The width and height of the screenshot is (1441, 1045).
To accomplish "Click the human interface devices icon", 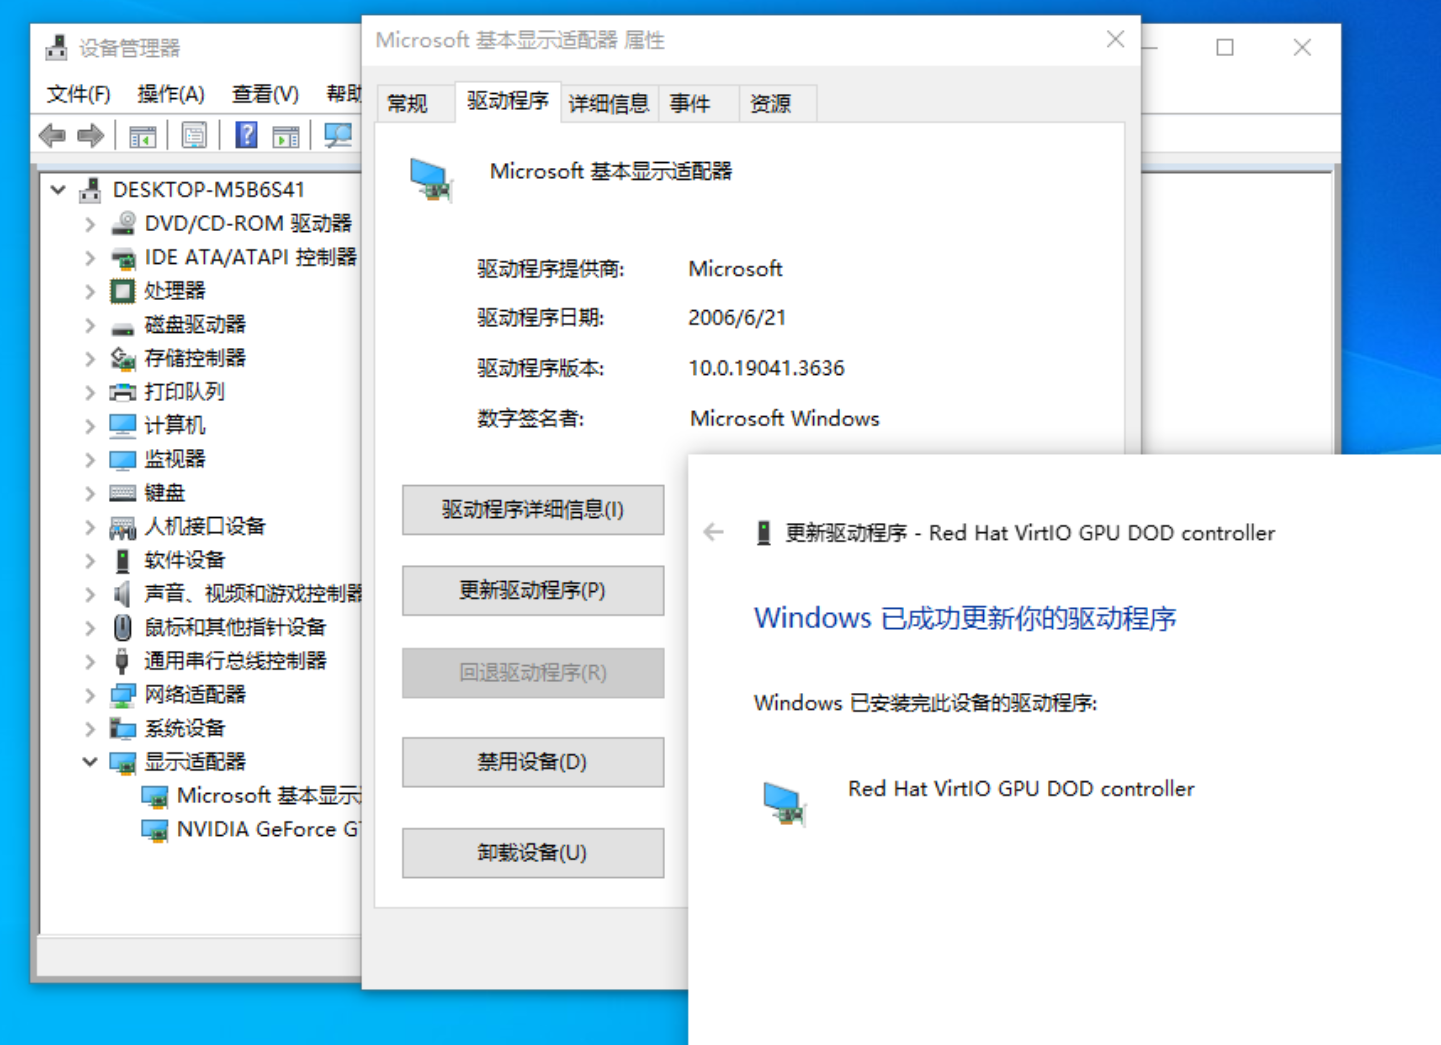I will point(123,527).
